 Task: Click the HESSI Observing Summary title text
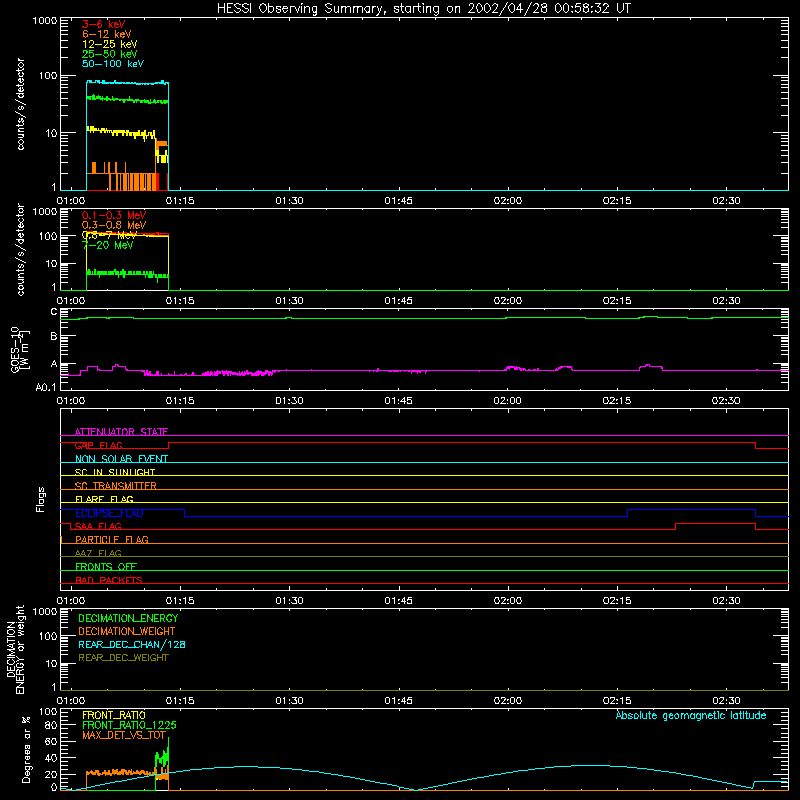[x=423, y=9]
